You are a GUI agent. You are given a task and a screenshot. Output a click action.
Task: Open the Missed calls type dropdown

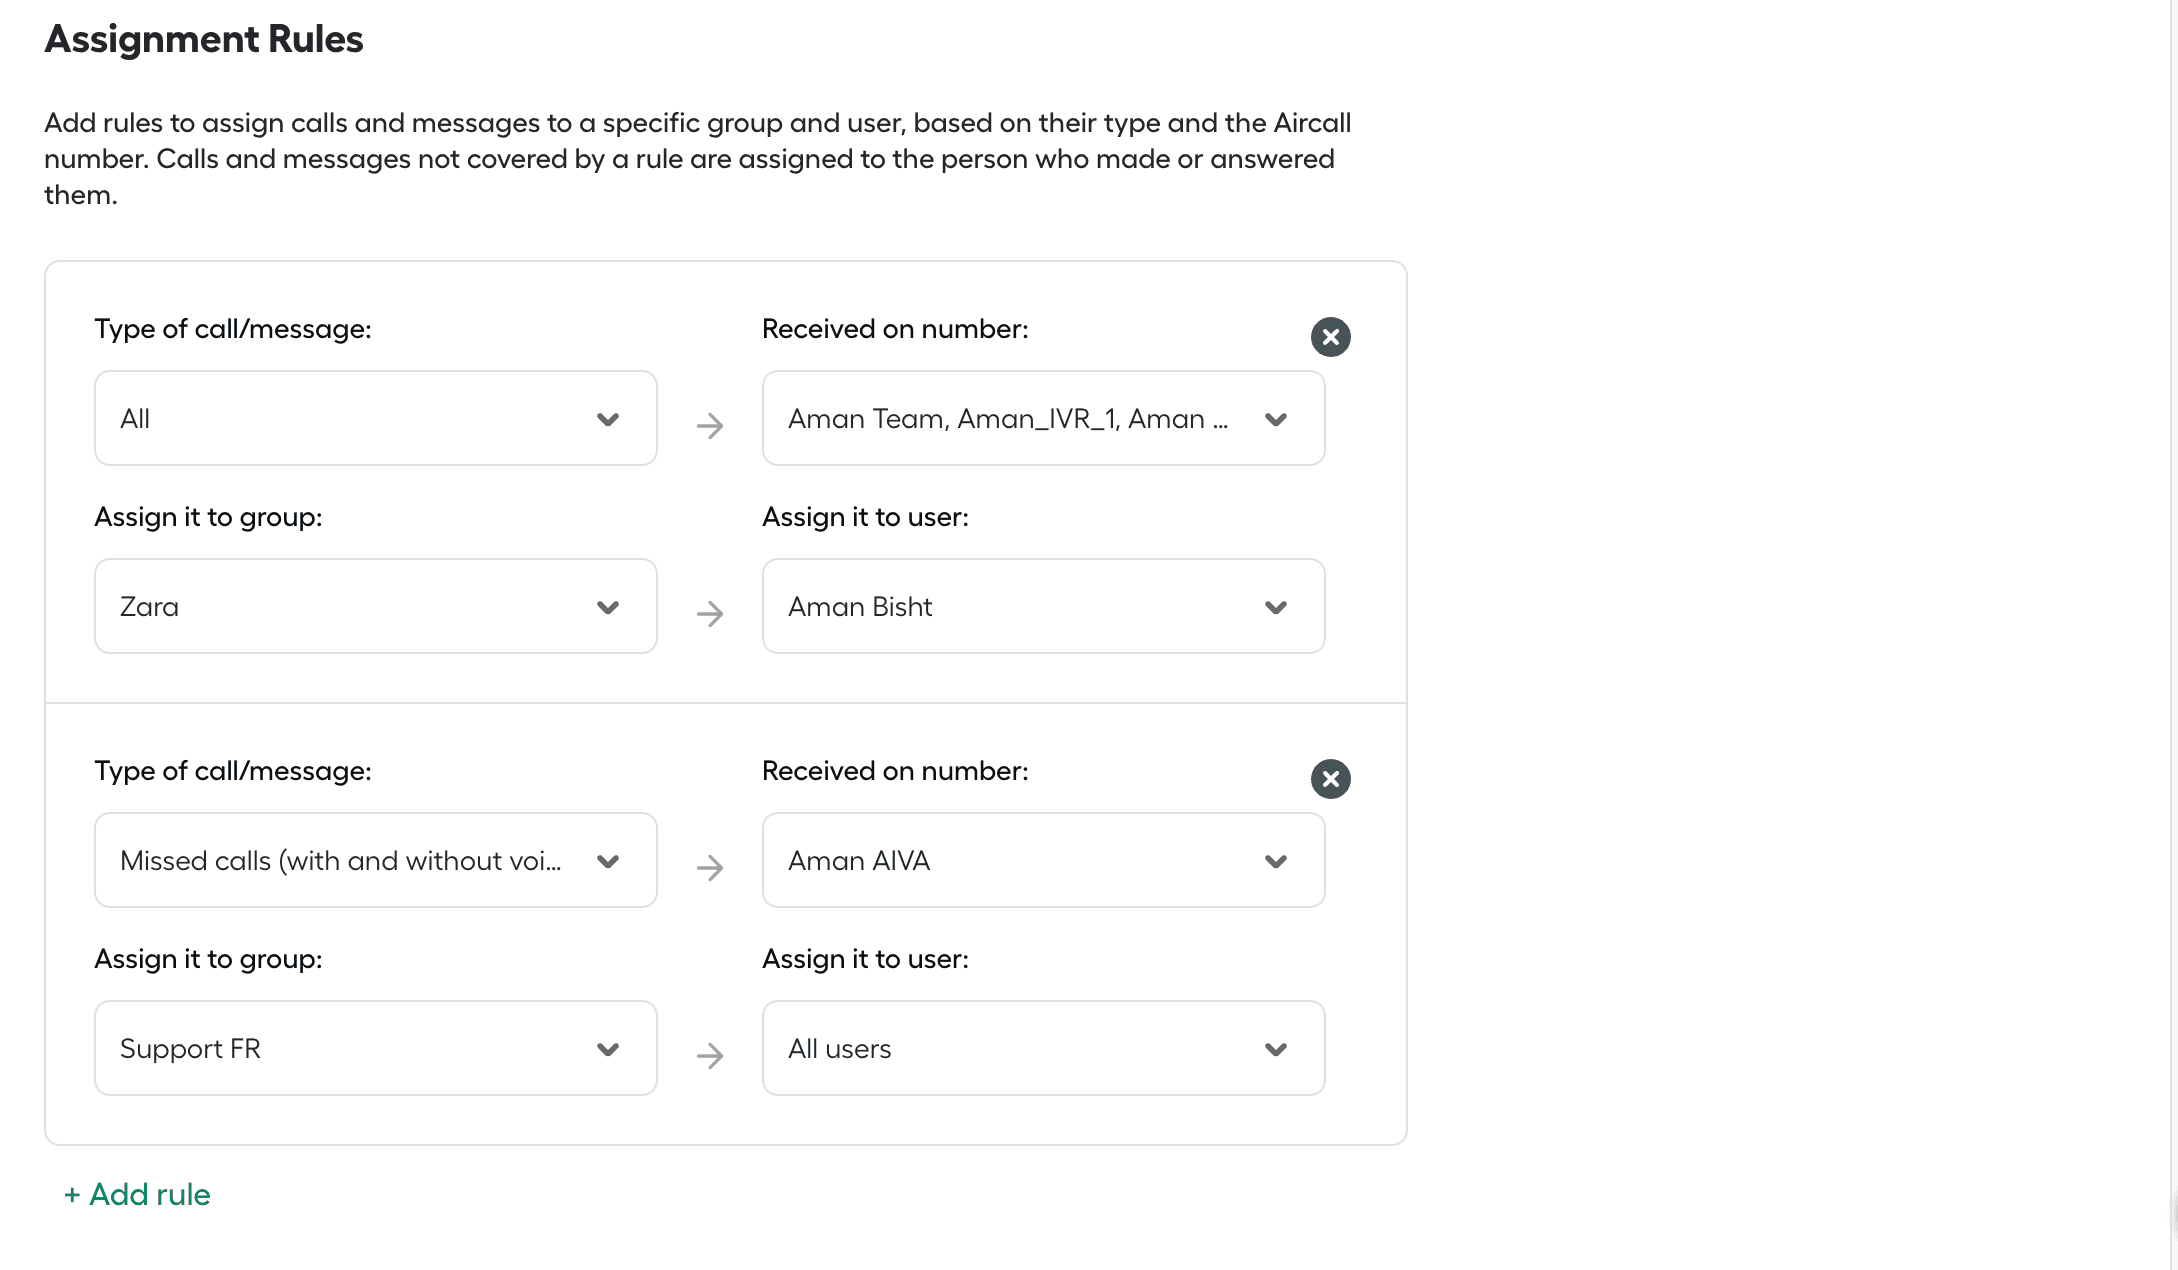375,860
